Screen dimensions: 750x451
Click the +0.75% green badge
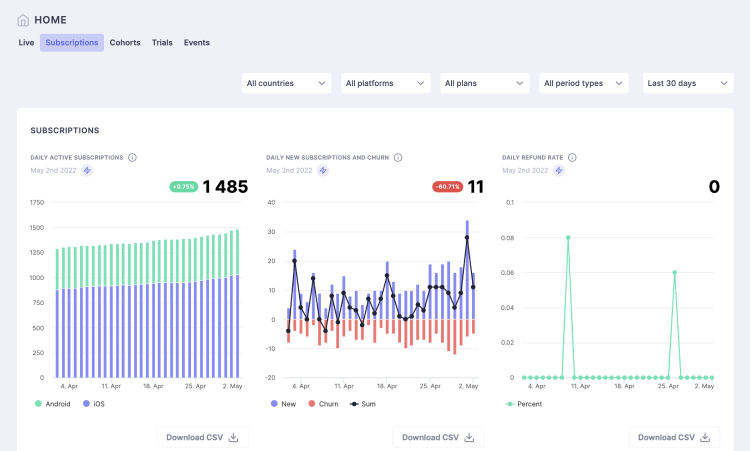click(184, 187)
